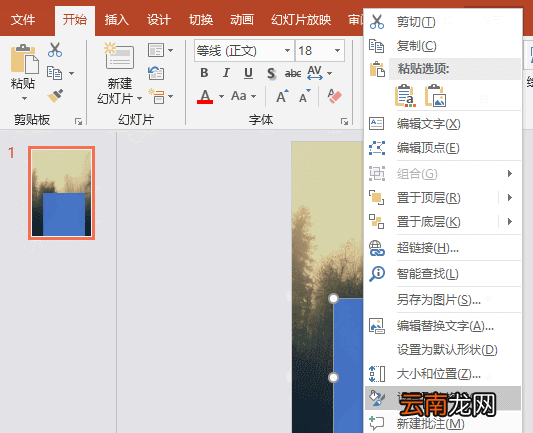Toggle Italic formatting
Viewport: 533px width, 433px height.
pyautogui.click(x=226, y=73)
